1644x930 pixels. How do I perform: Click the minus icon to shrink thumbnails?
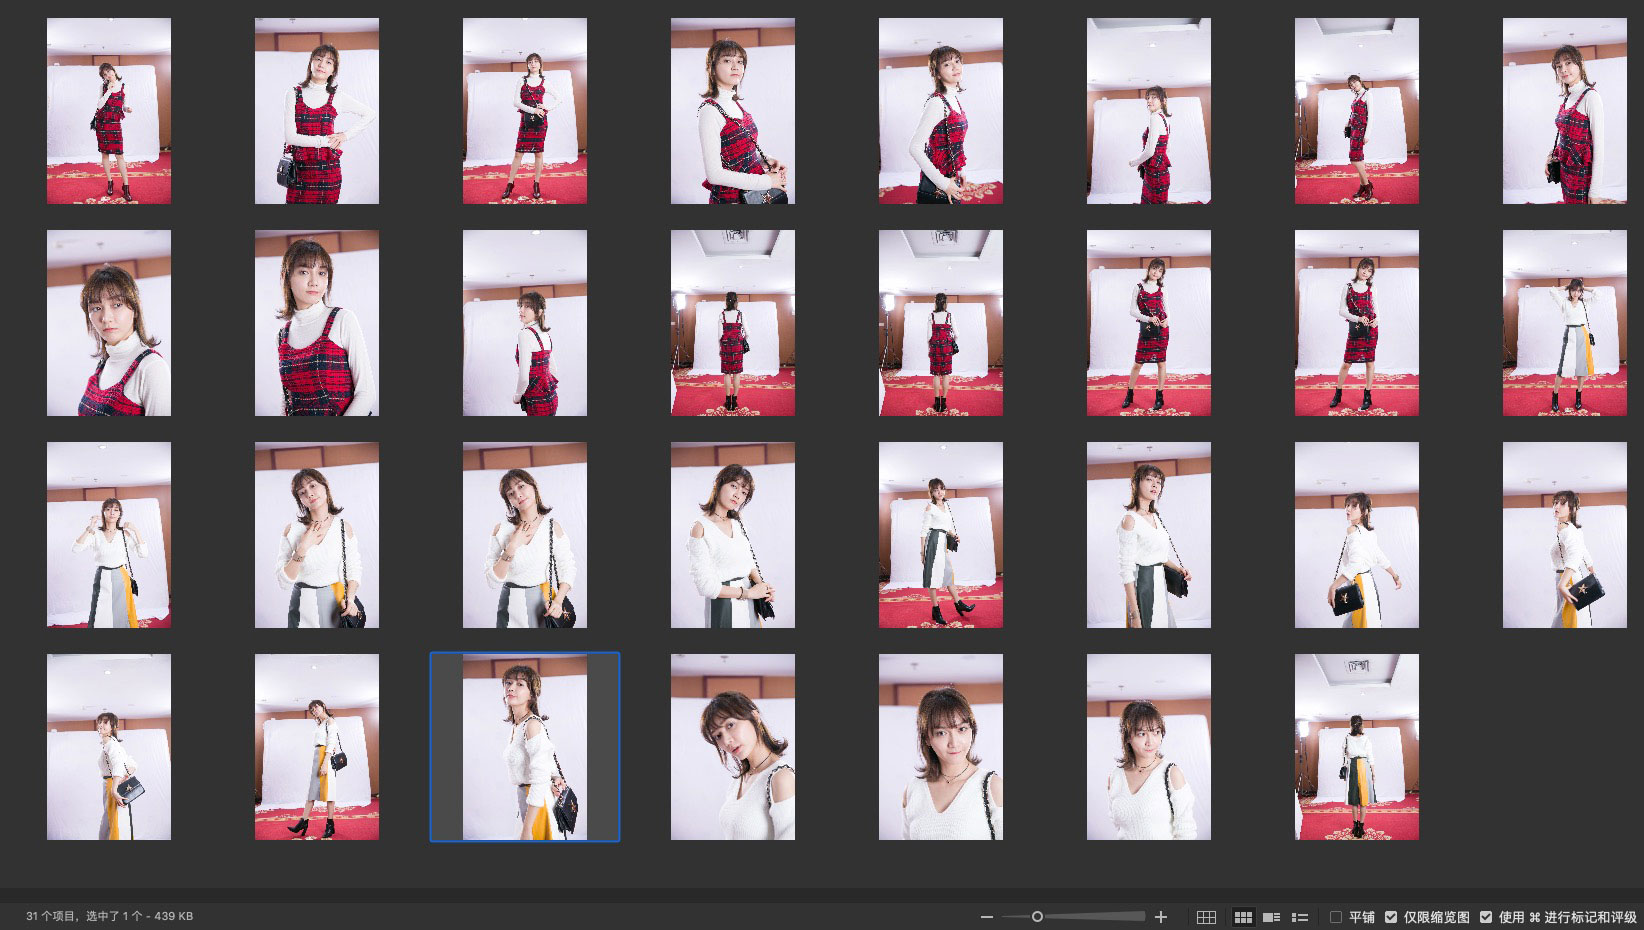pyautogui.click(x=987, y=917)
